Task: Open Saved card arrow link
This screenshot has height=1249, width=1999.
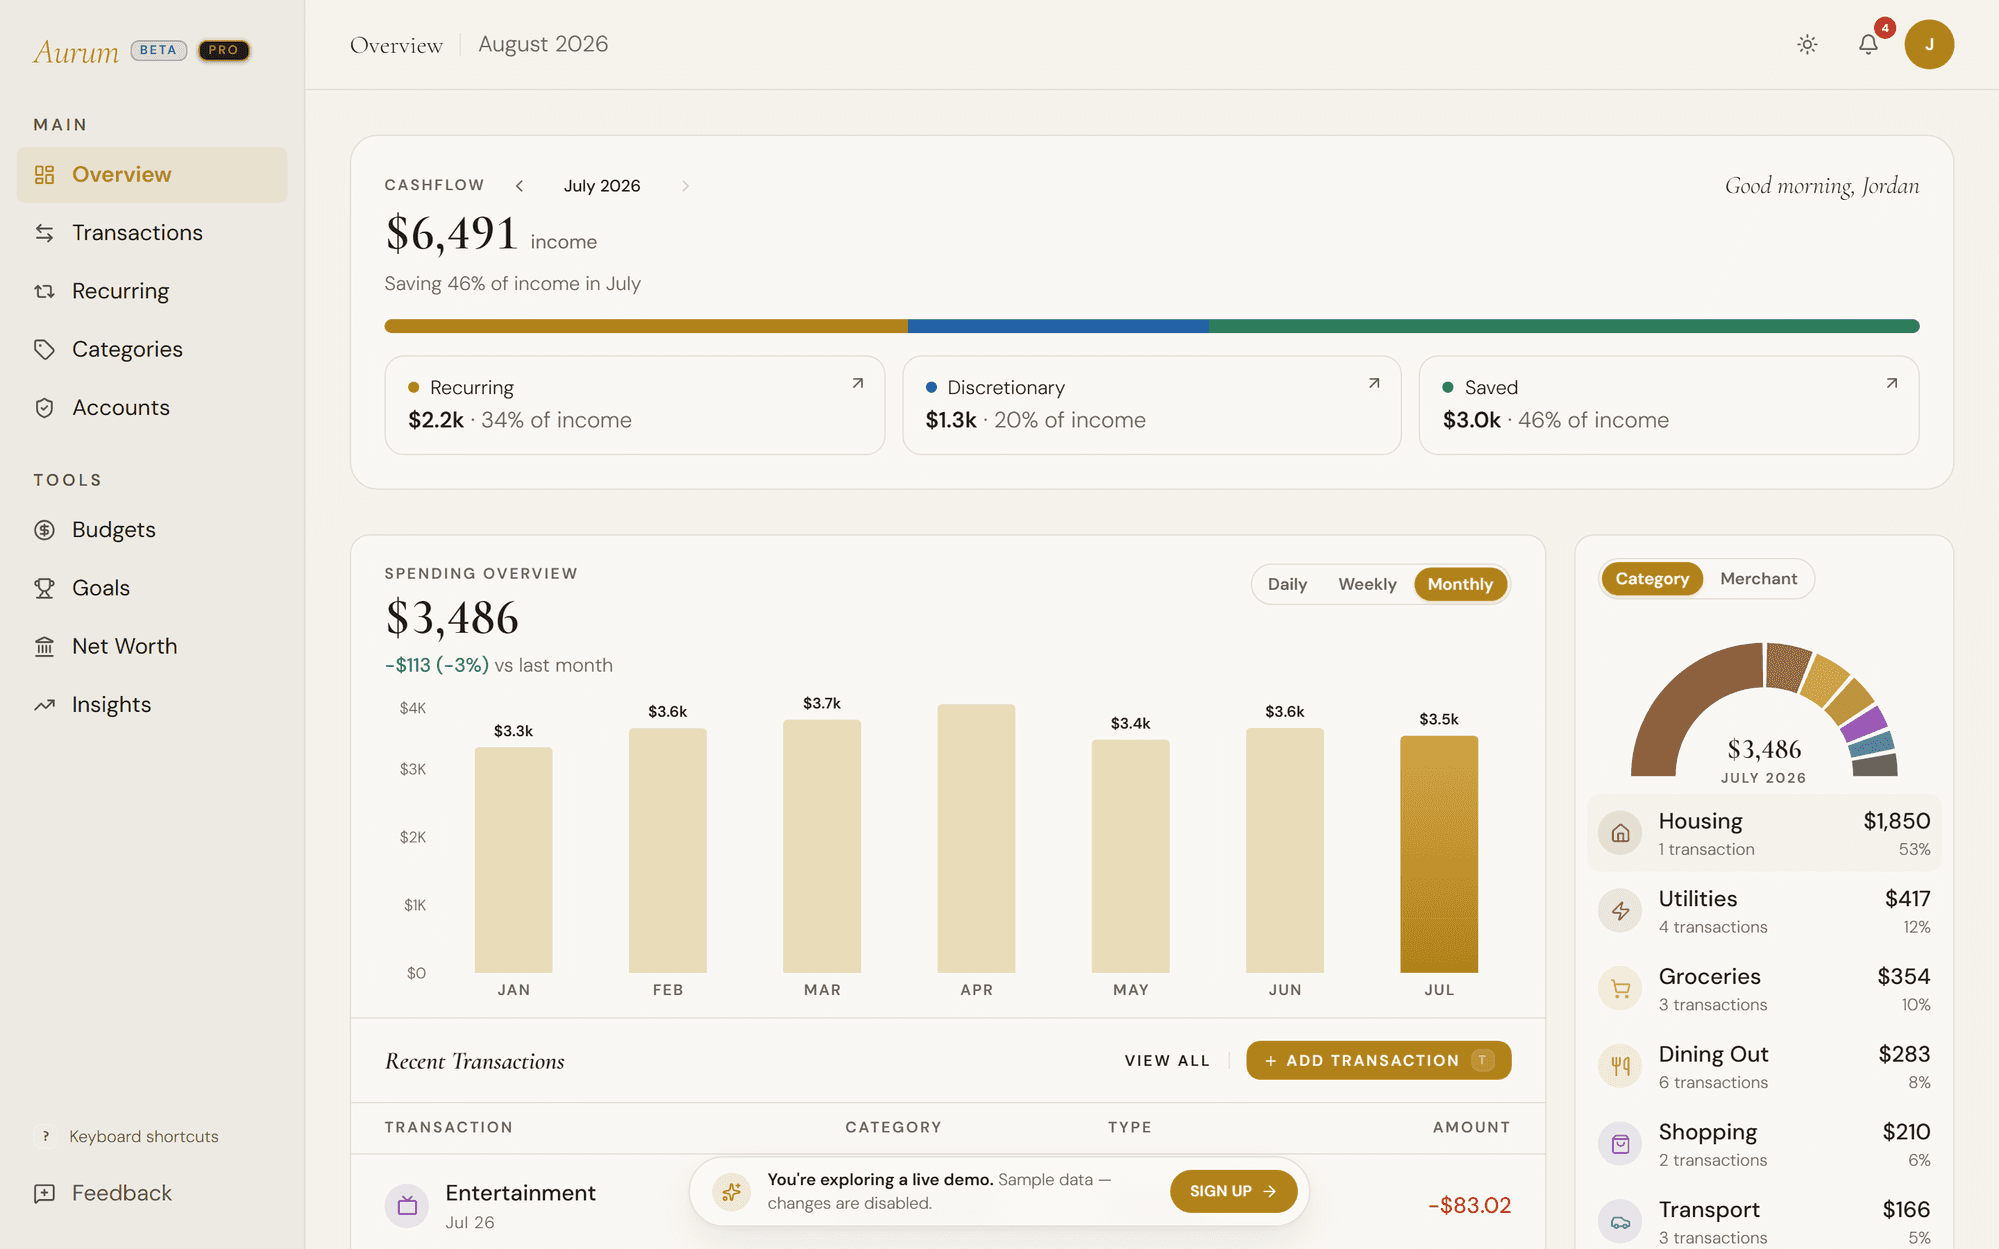Action: coord(1891,383)
